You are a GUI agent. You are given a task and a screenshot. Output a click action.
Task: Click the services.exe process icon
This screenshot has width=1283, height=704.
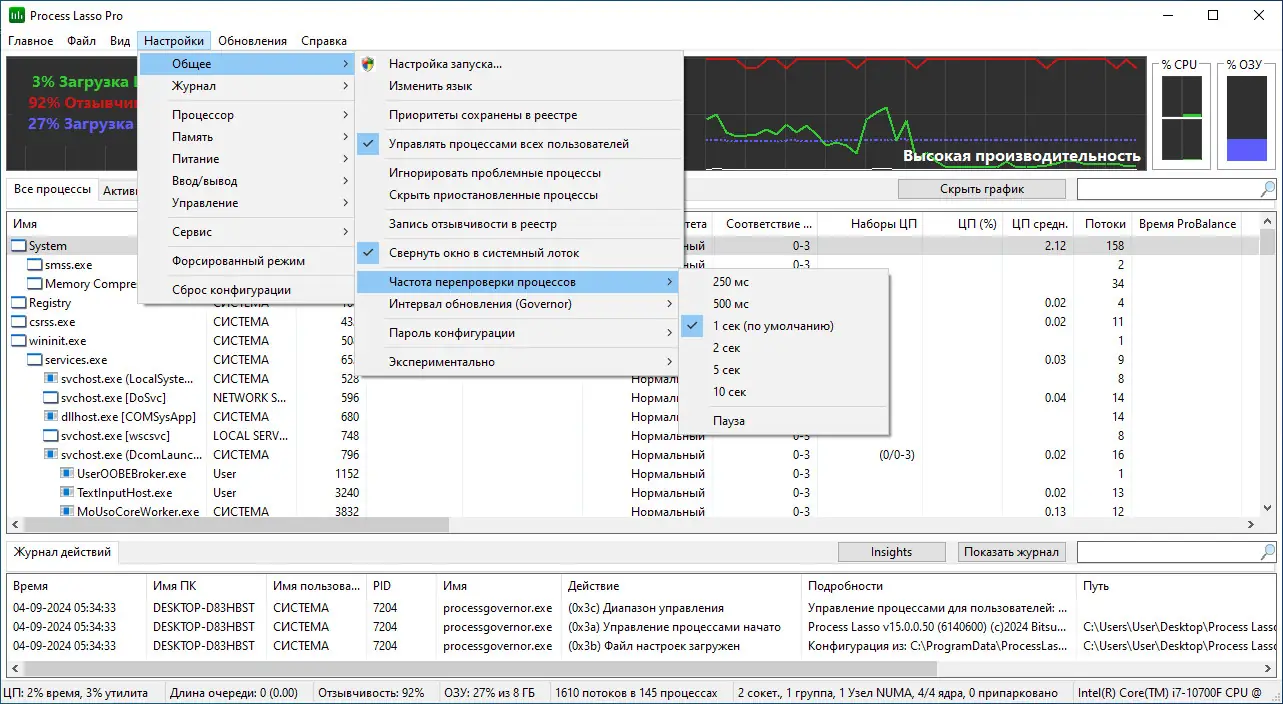click(x=35, y=360)
